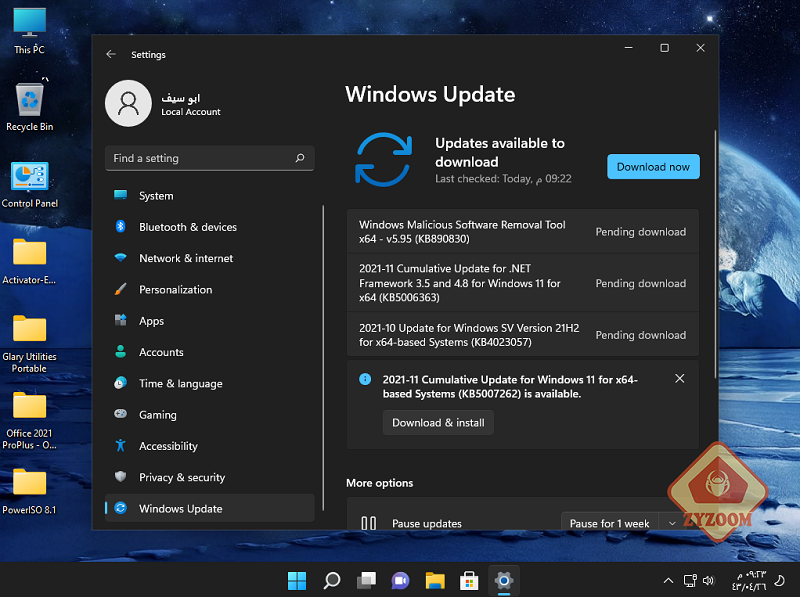This screenshot has height=597, width=800.
Task: Click Download & install for KB5007262
Action: tap(438, 422)
